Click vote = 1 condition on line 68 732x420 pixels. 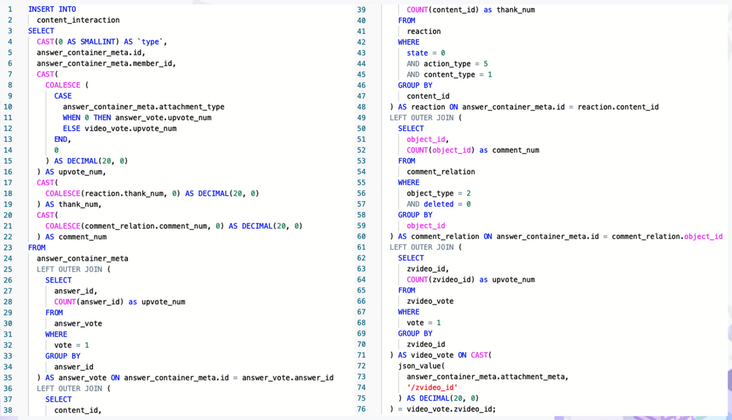click(424, 322)
